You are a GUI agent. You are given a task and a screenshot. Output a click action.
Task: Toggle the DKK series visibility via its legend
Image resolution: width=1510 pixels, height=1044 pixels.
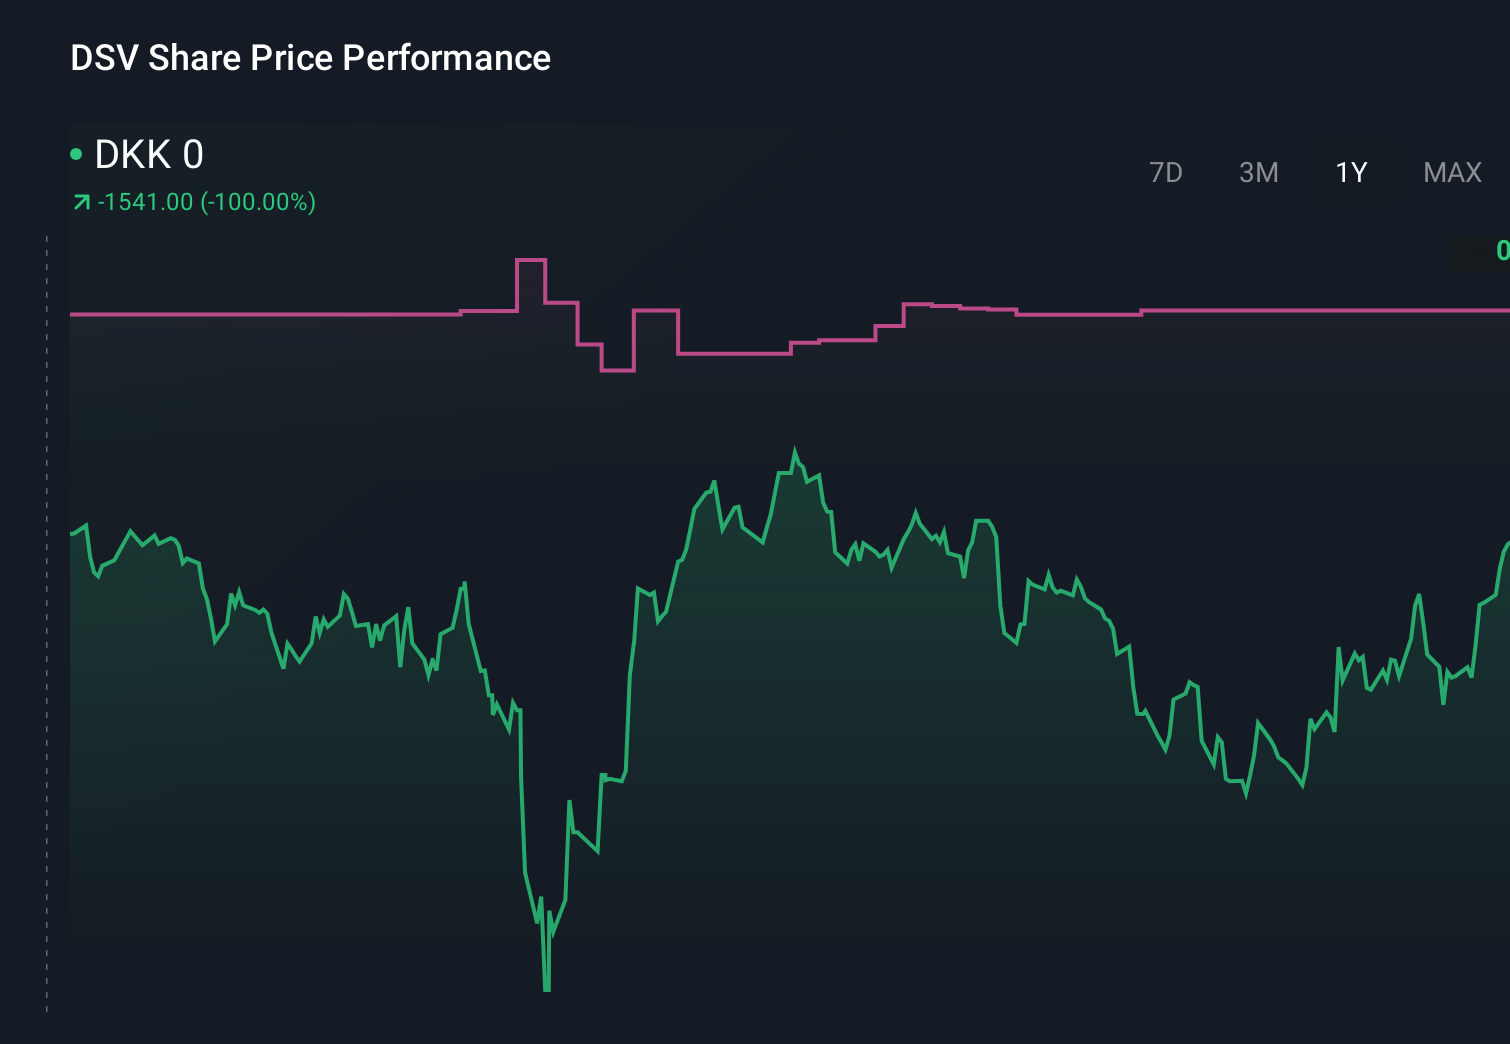click(76, 153)
